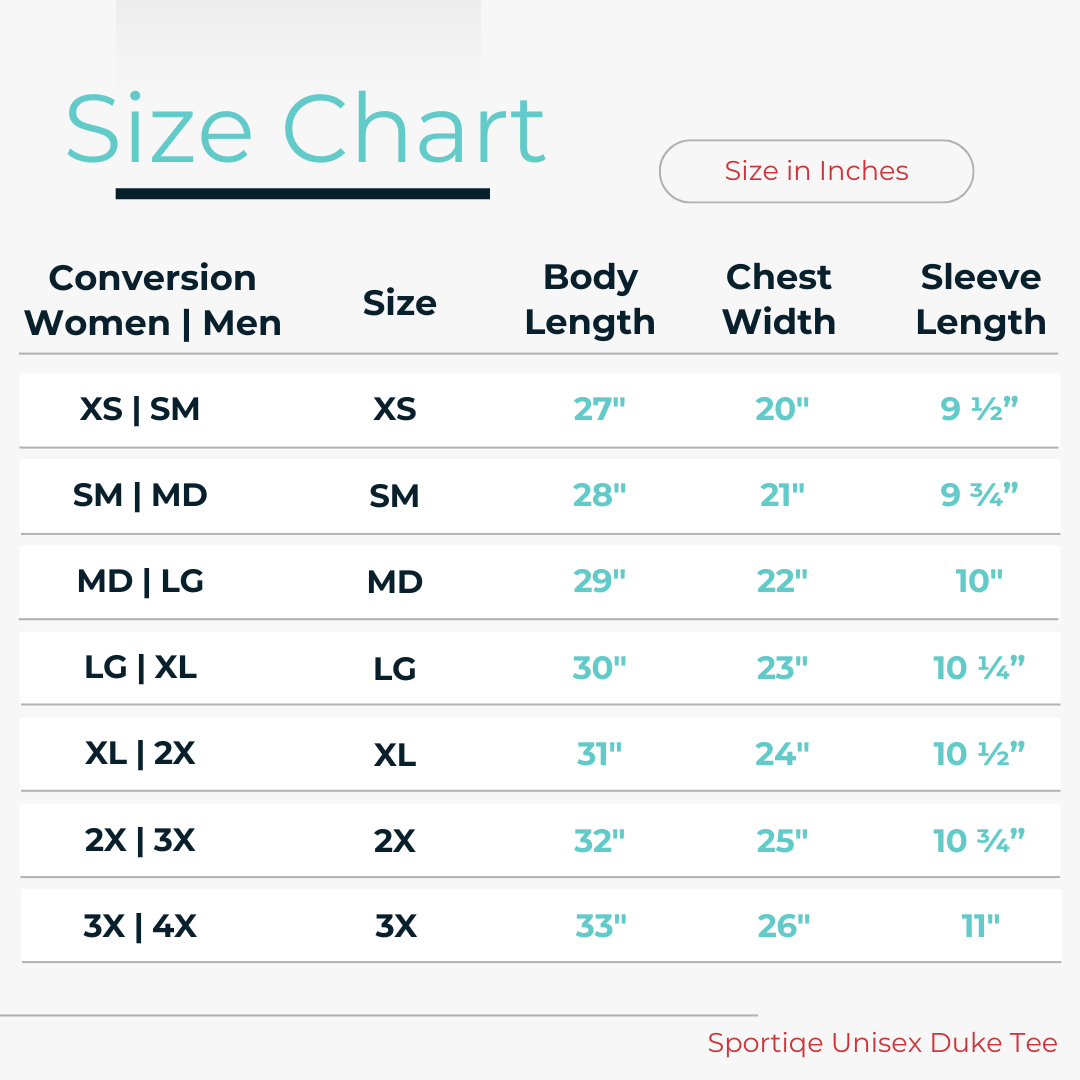Click the 10 ¼" sleeve length value
The width and height of the screenshot is (1080, 1080).
point(979,668)
